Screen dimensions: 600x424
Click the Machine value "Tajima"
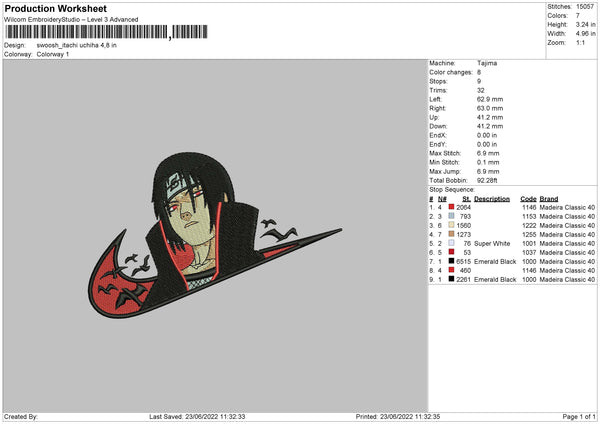(x=487, y=63)
